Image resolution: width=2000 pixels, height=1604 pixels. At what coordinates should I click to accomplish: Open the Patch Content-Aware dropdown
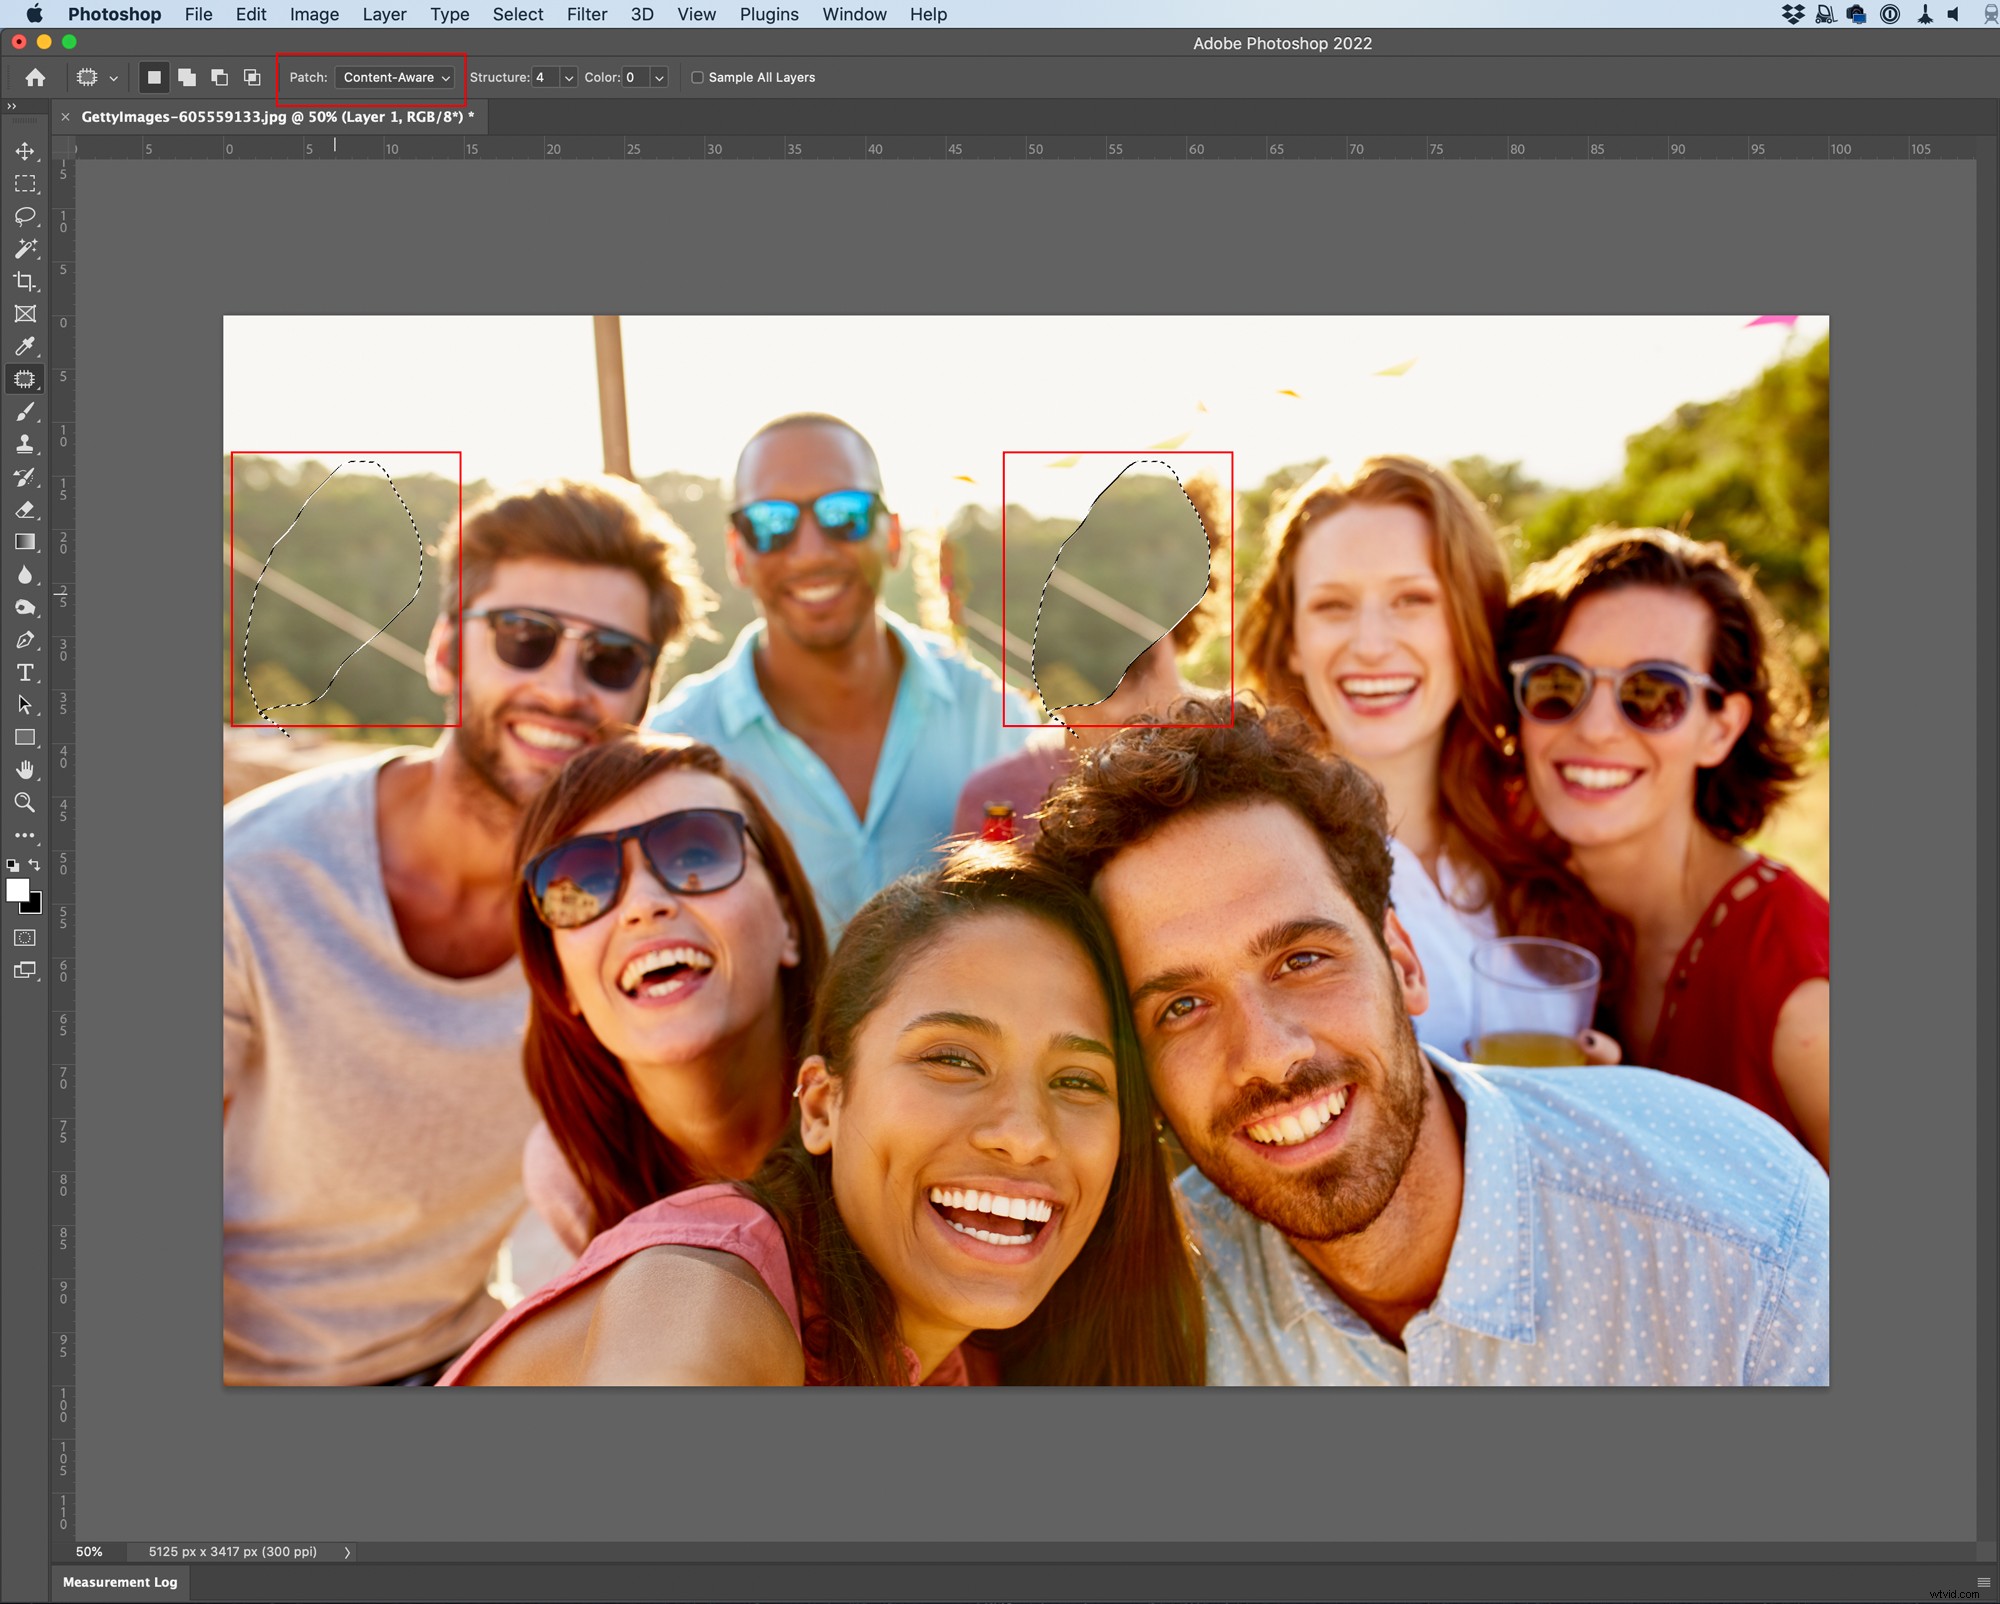click(x=395, y=77)
